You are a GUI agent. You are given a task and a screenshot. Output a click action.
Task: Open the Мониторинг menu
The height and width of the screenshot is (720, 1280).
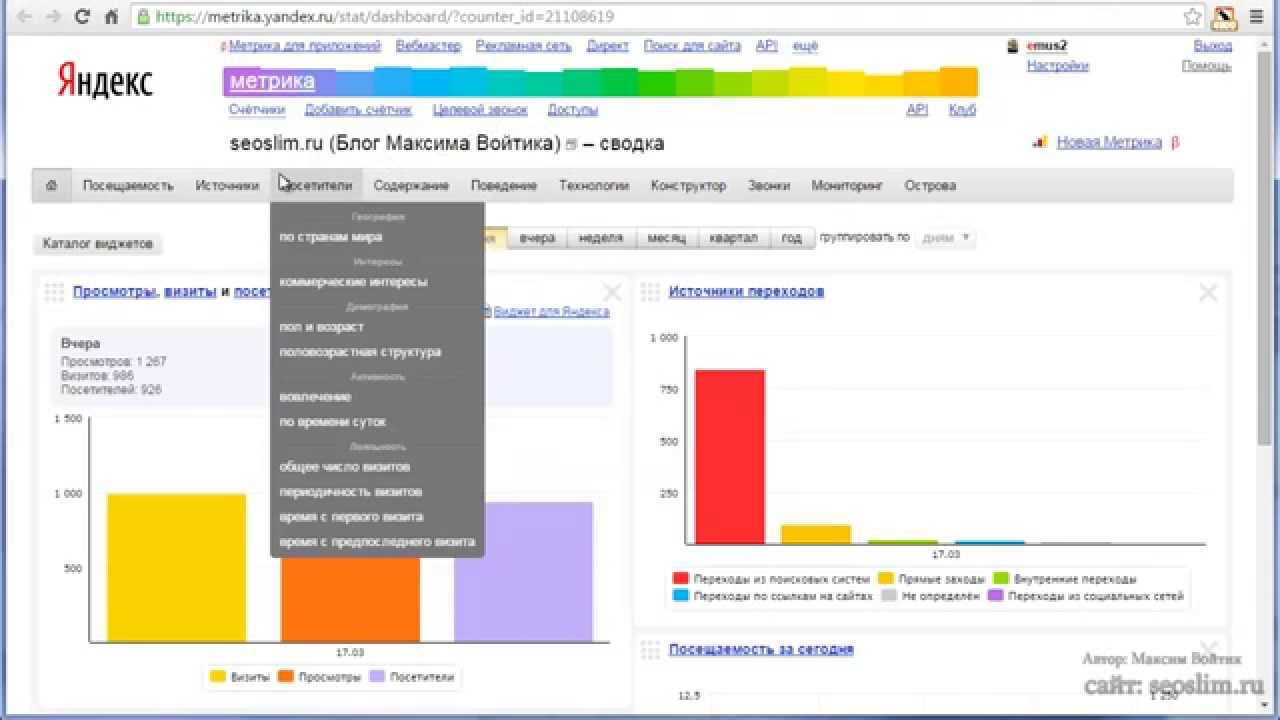click(847, 185)
